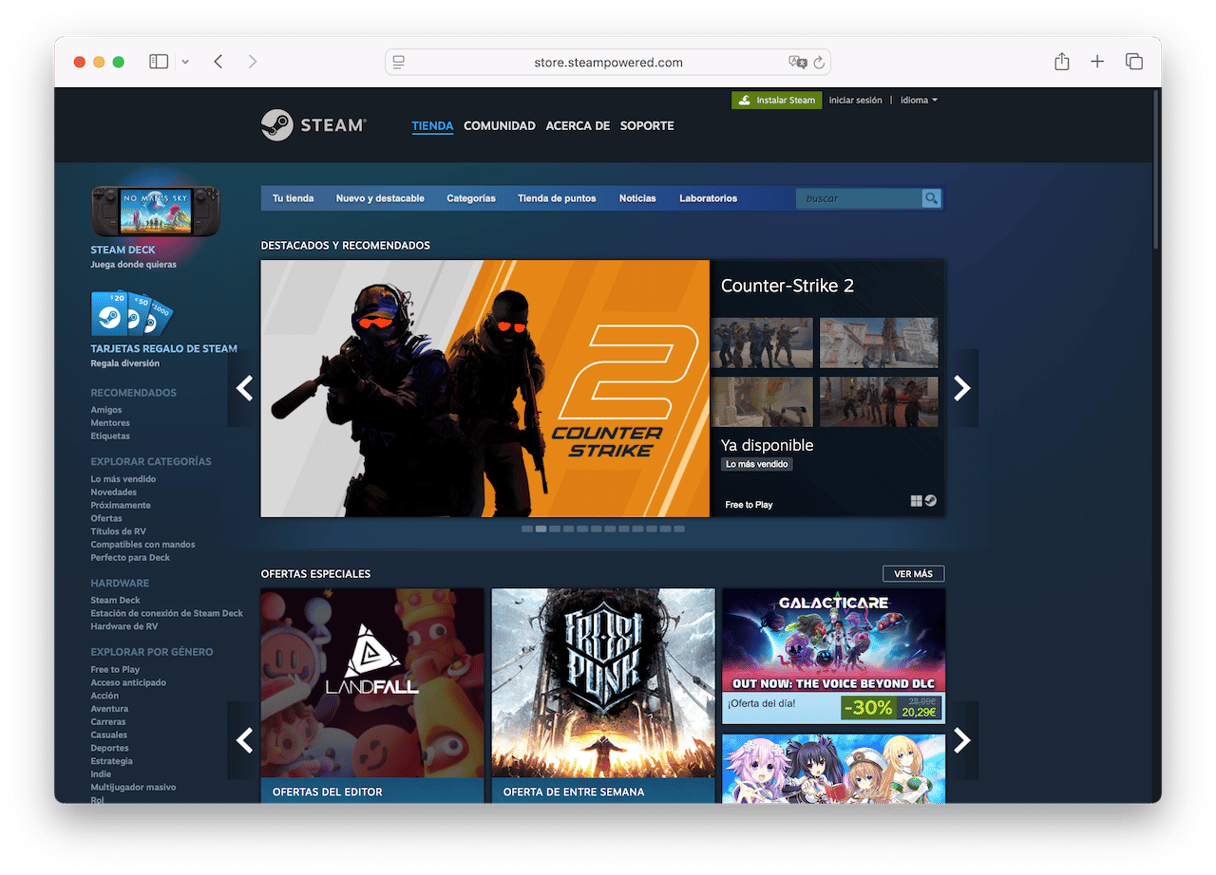Open Títulos de RV link
The height and width of the screenshot is (875, 1216).
[118, 531]
